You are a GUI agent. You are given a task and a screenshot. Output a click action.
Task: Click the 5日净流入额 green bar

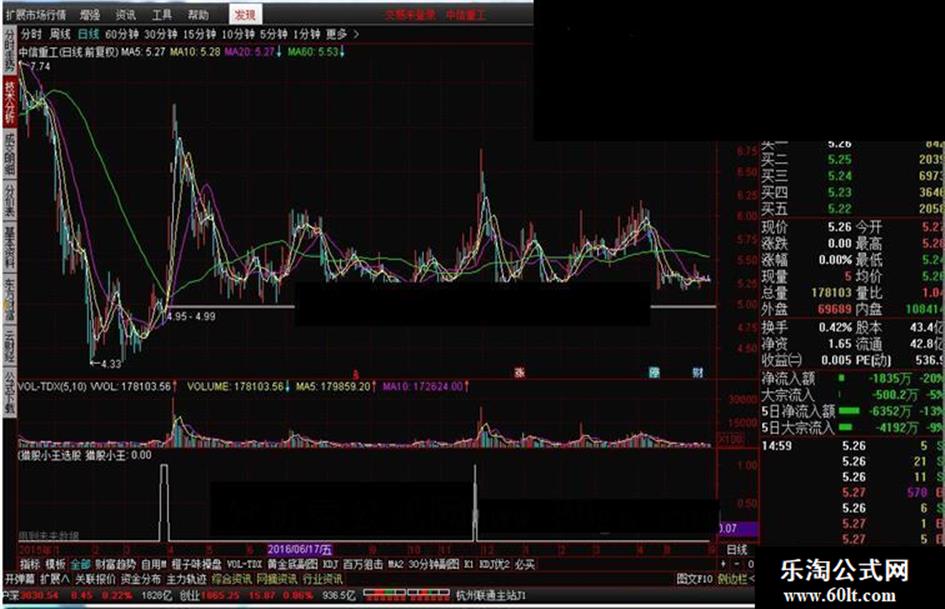849,411
